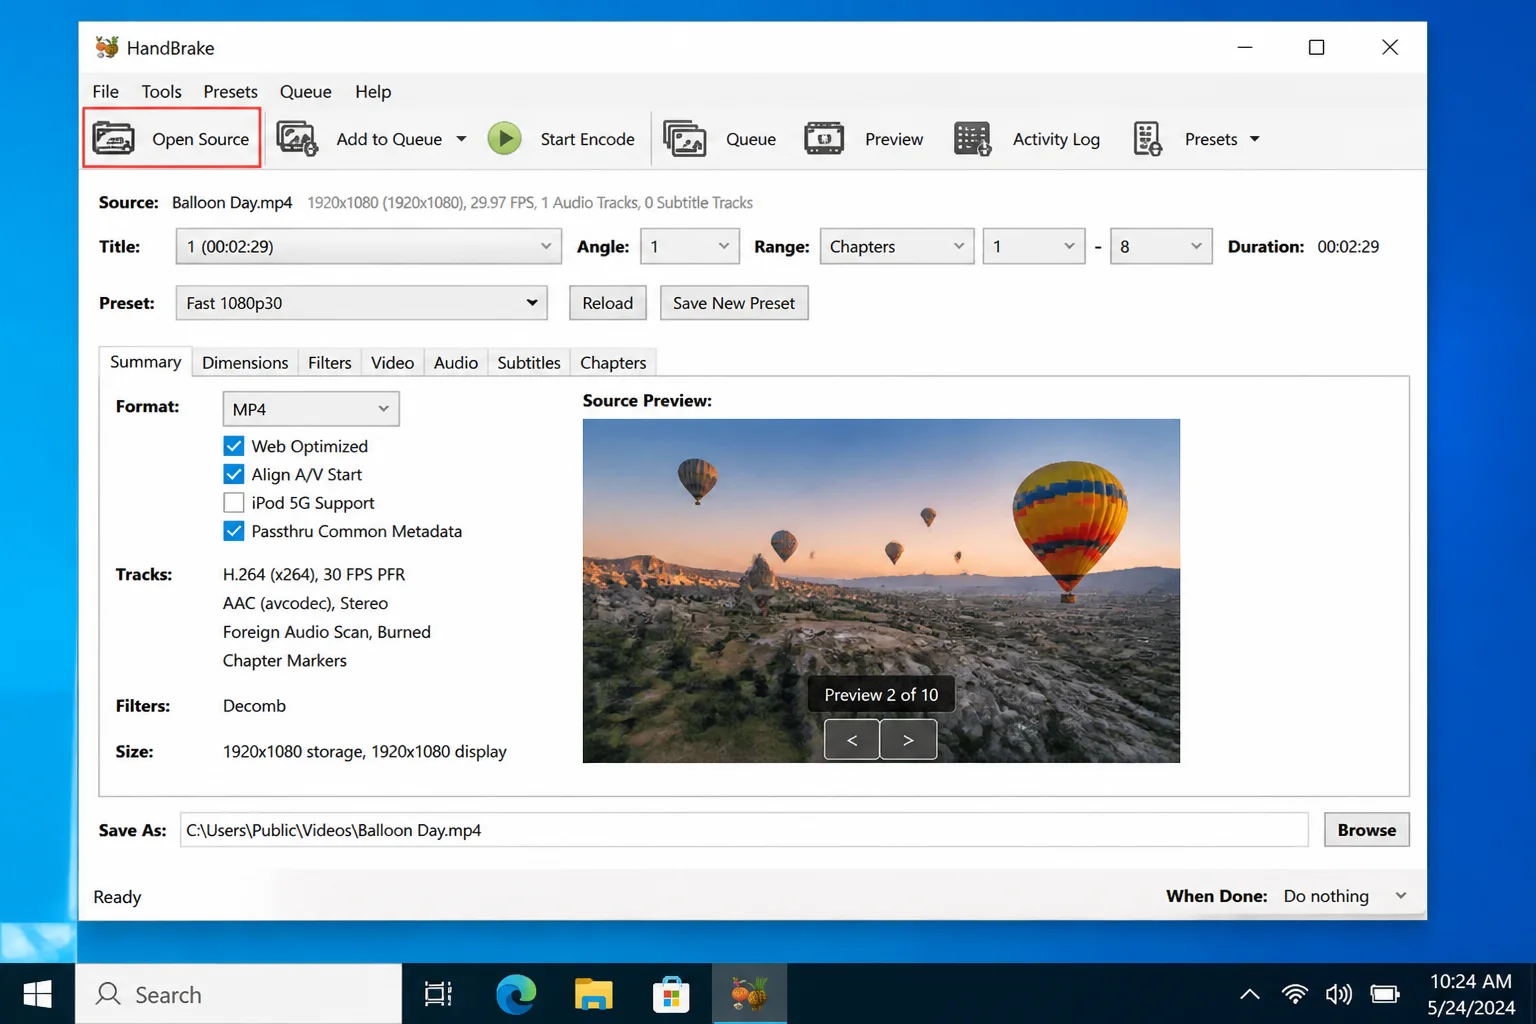Screen dimensions: 1536x1024
Task: Open the Title dropdown showing 1 (00:02:29)
Action: click(x=368, y=246)
